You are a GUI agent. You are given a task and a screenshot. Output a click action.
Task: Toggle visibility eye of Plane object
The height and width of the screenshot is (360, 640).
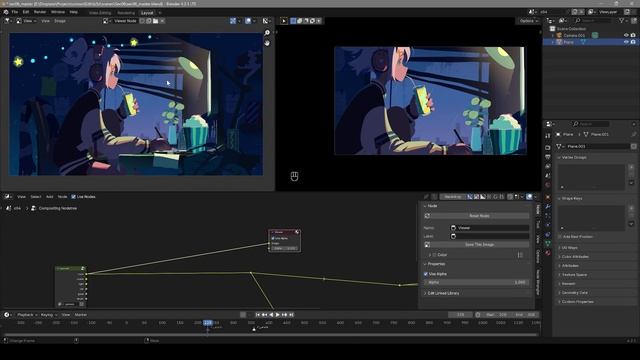tap(626, 42)
